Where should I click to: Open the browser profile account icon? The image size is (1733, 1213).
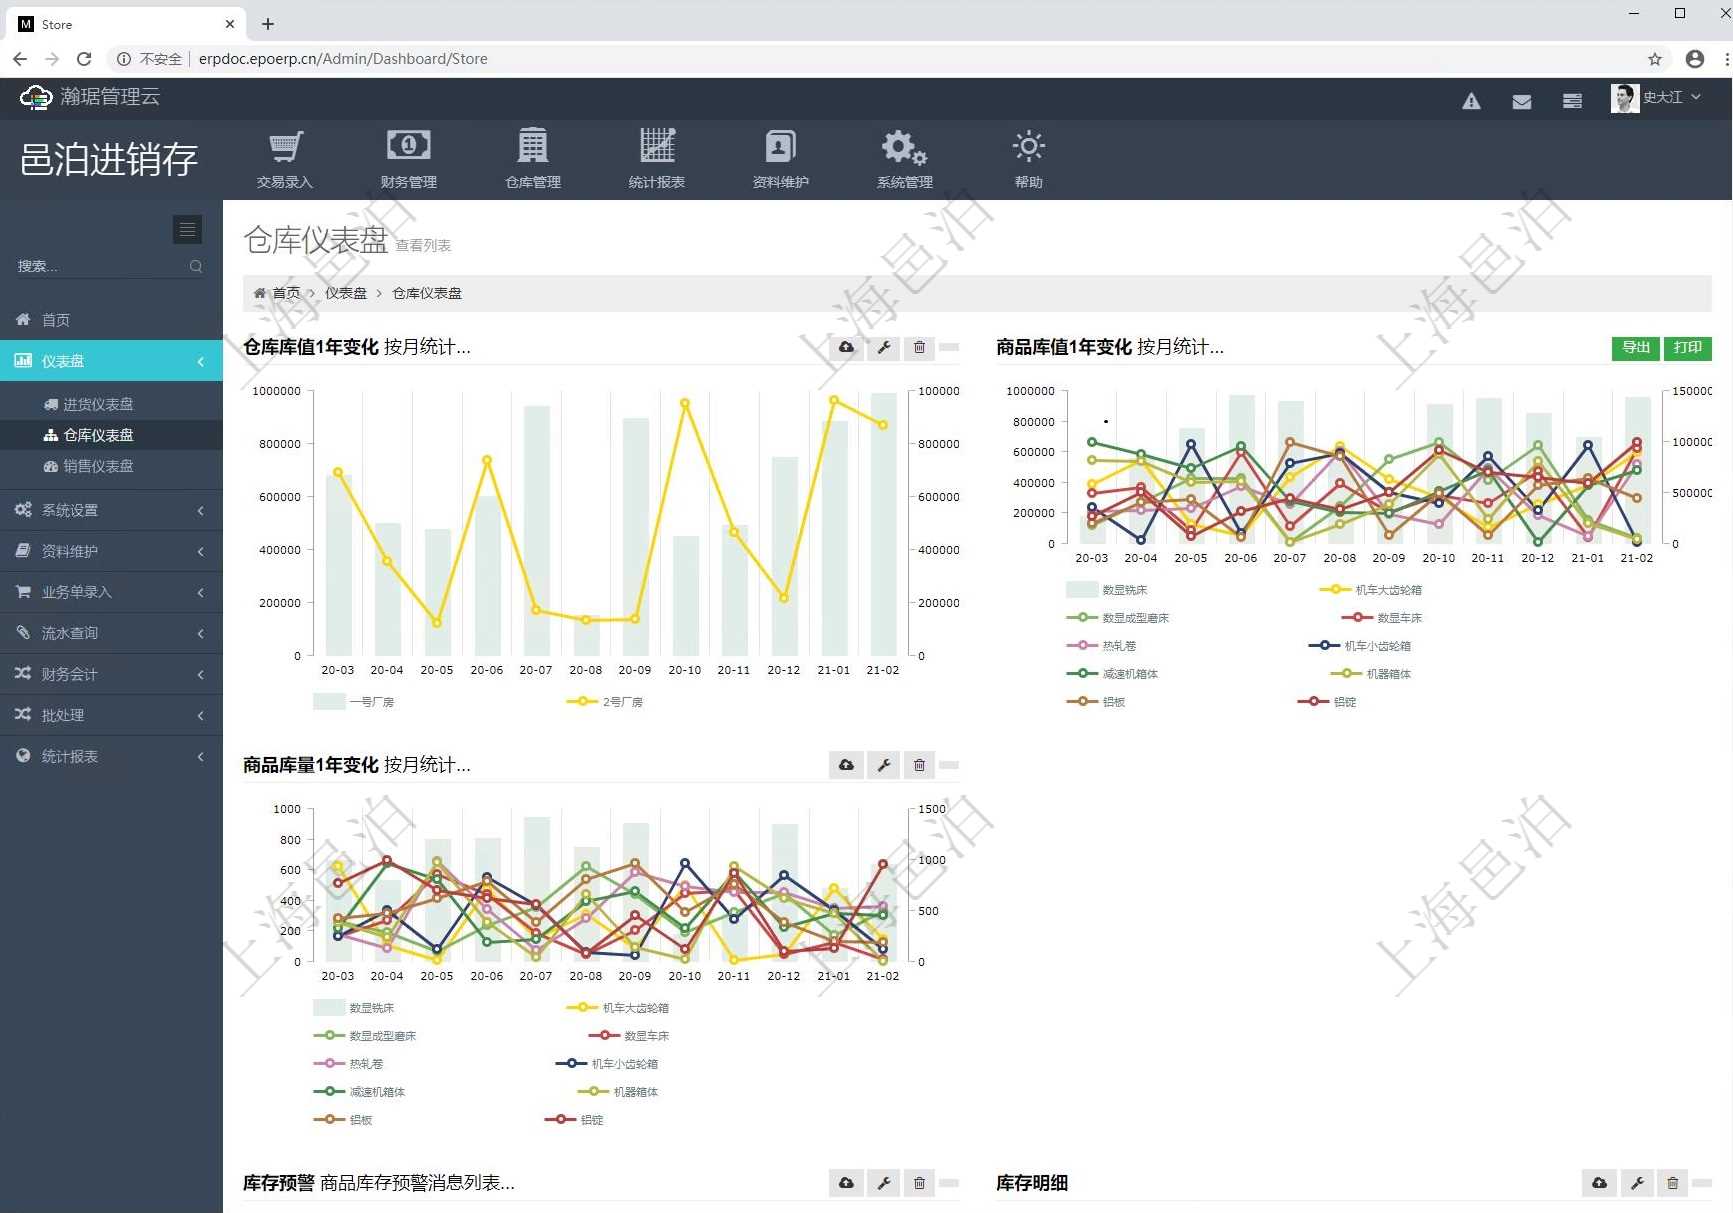(1694, 59)
